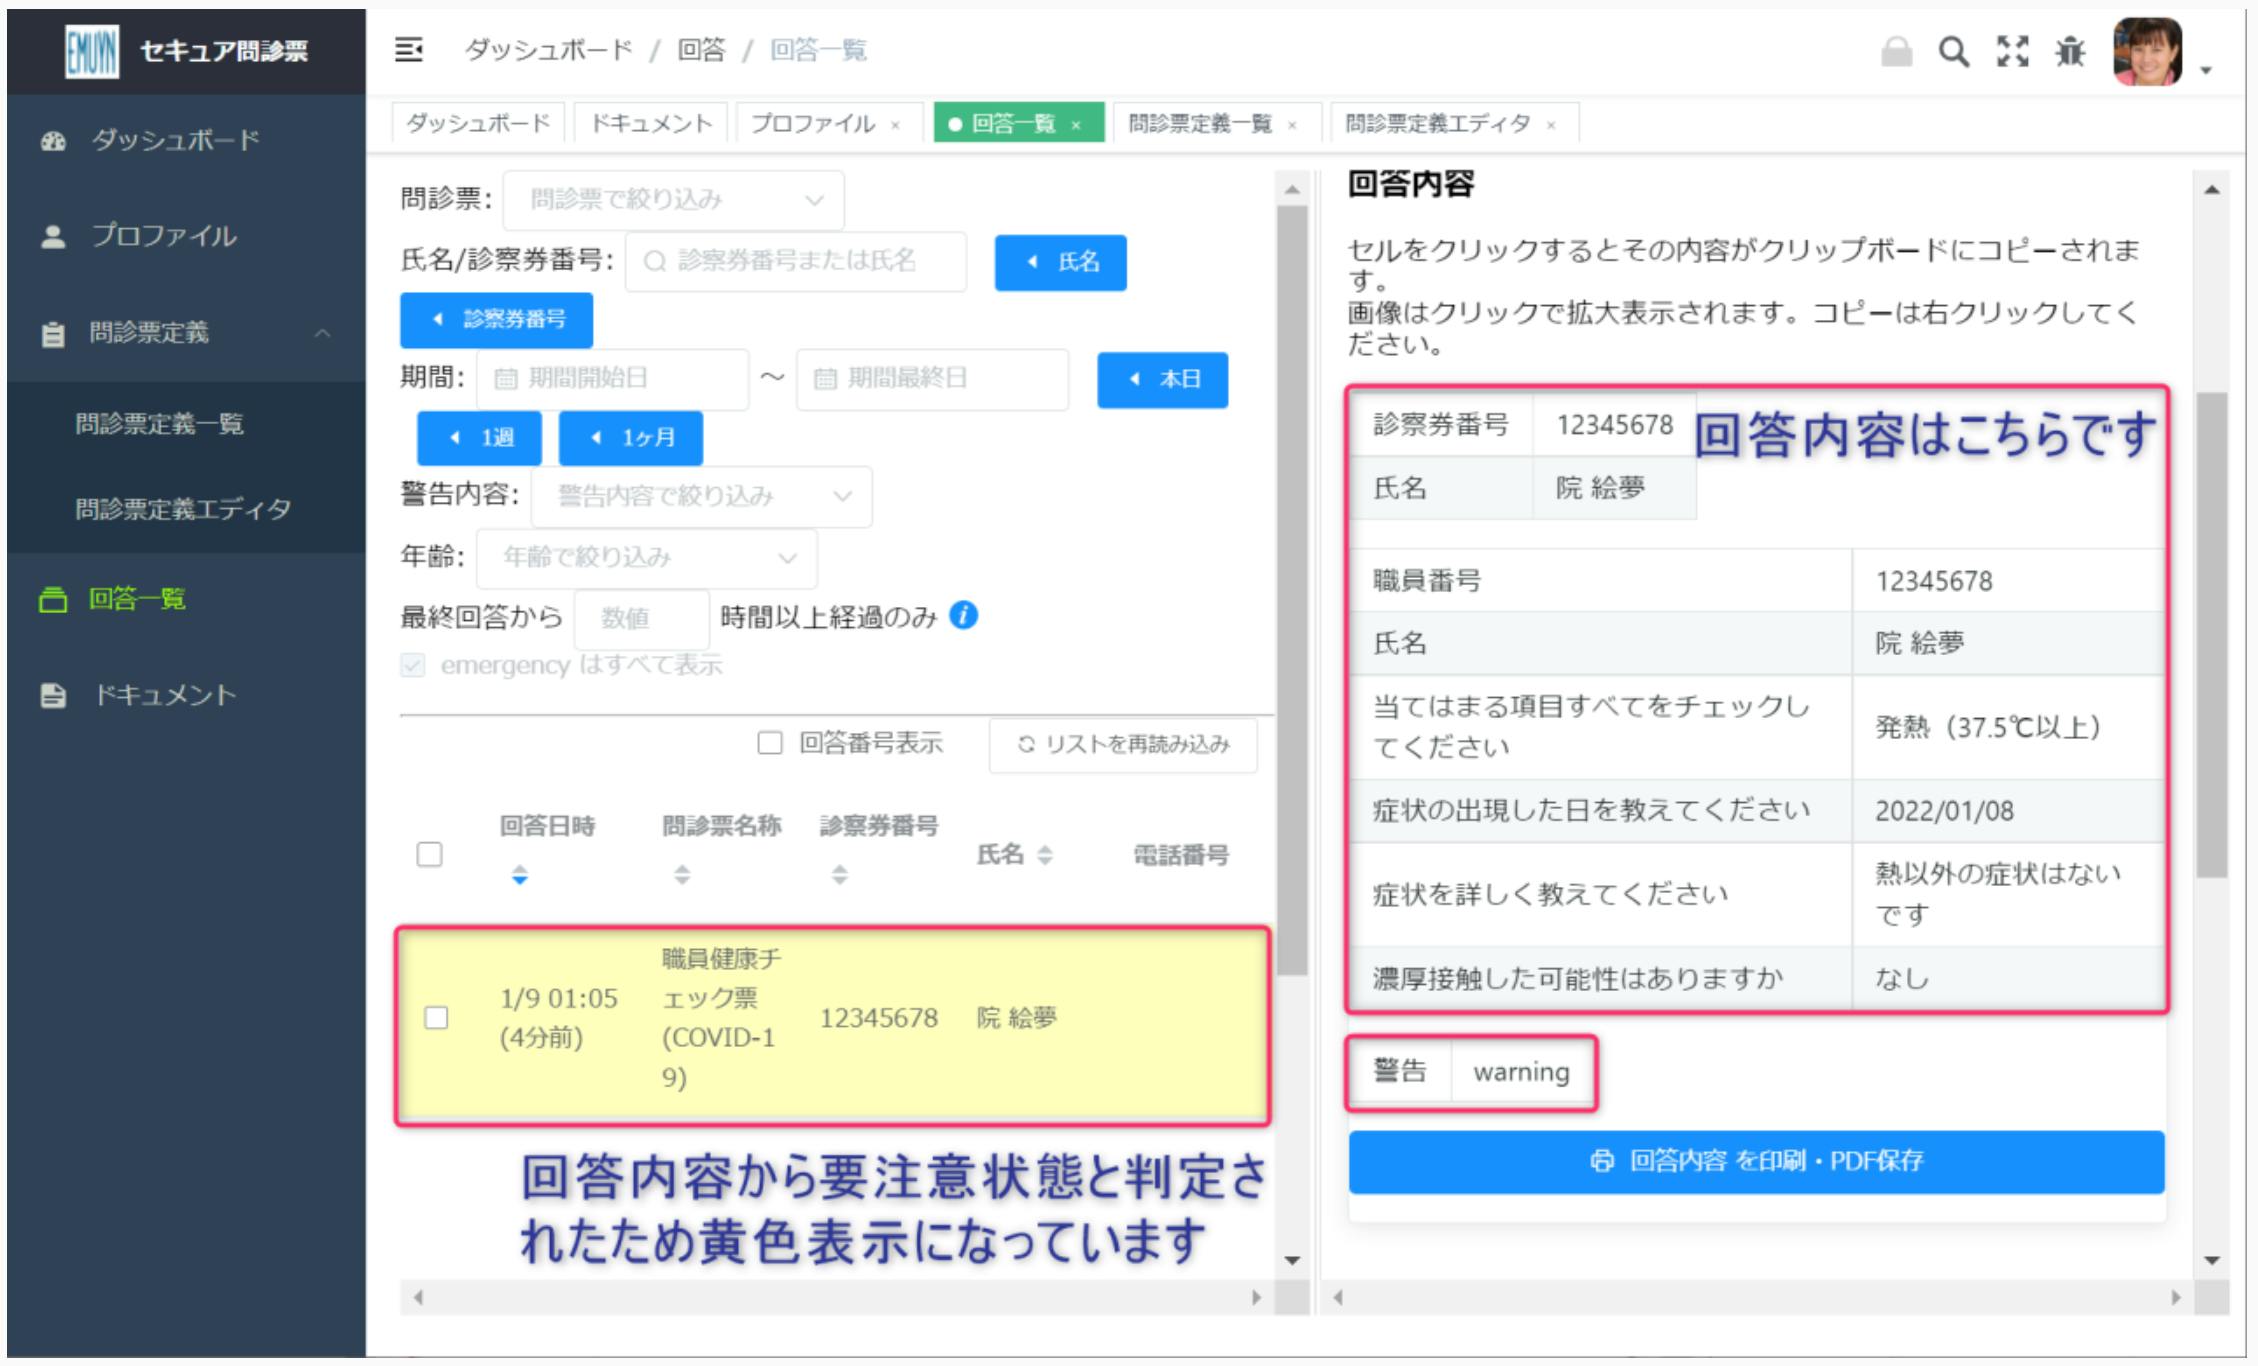Click the リストを再読み込み button

1123,744
